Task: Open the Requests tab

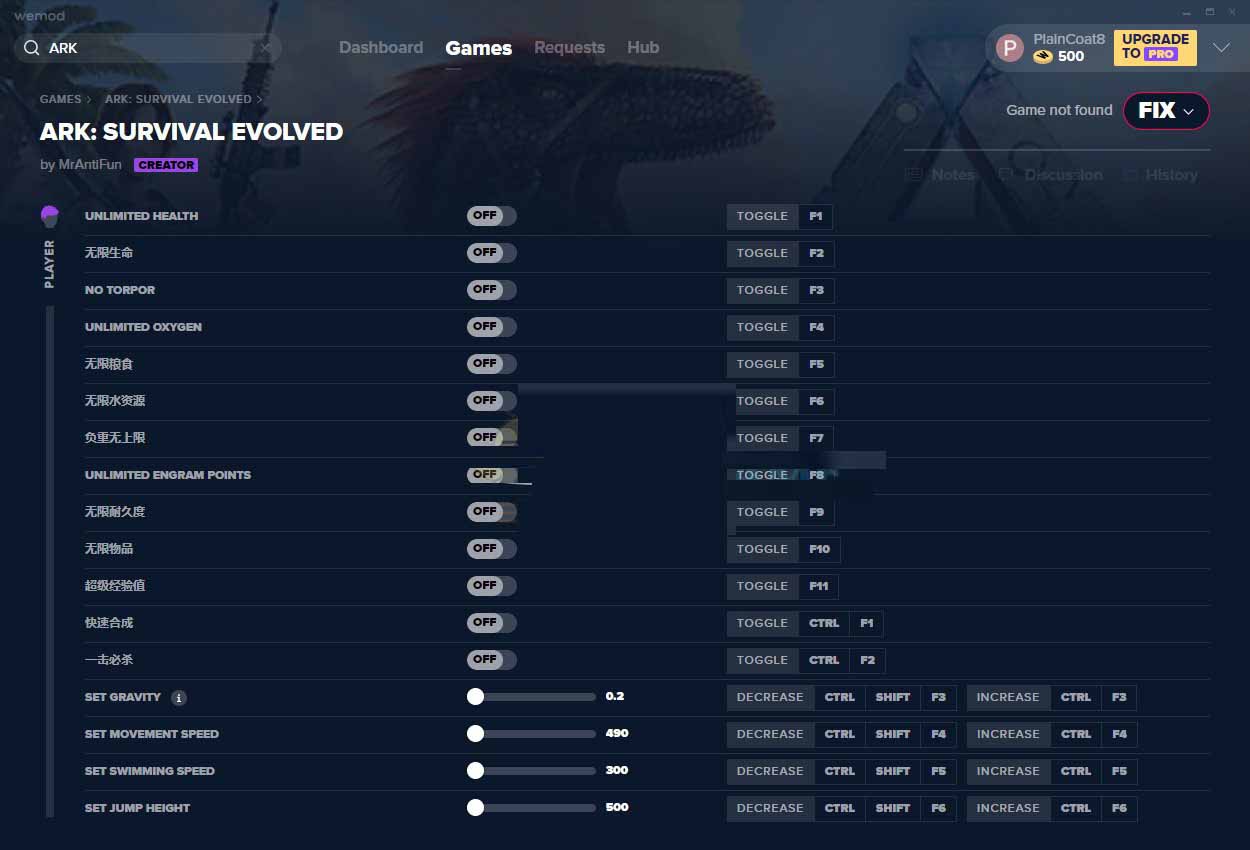Action: coord(569,47)
